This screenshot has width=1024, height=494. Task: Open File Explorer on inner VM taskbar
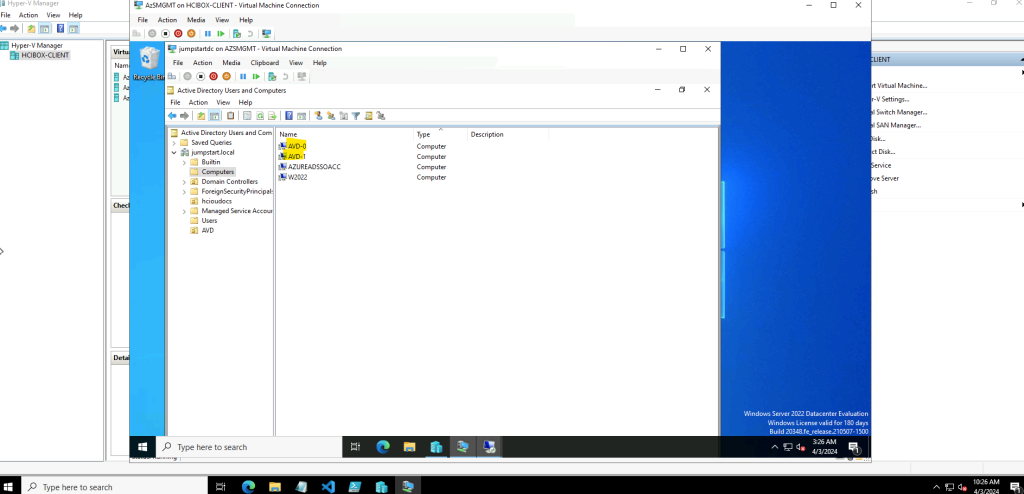pyautogui.click(x=409, y=447)
